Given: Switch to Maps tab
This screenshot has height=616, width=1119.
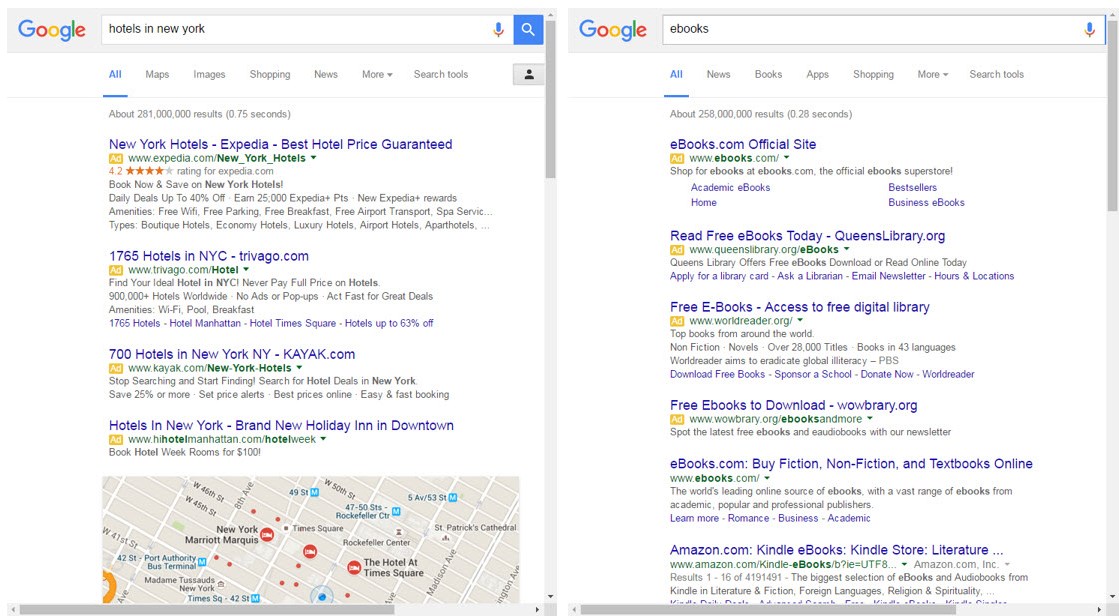Looking at the screenshot, I should [x=157, y=74].
